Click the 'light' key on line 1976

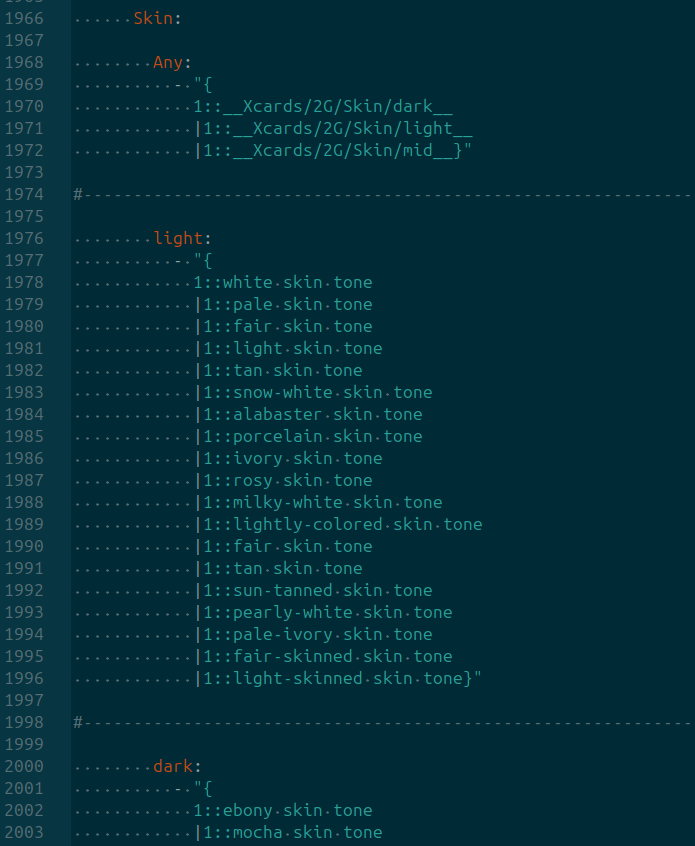pos(179,238)
